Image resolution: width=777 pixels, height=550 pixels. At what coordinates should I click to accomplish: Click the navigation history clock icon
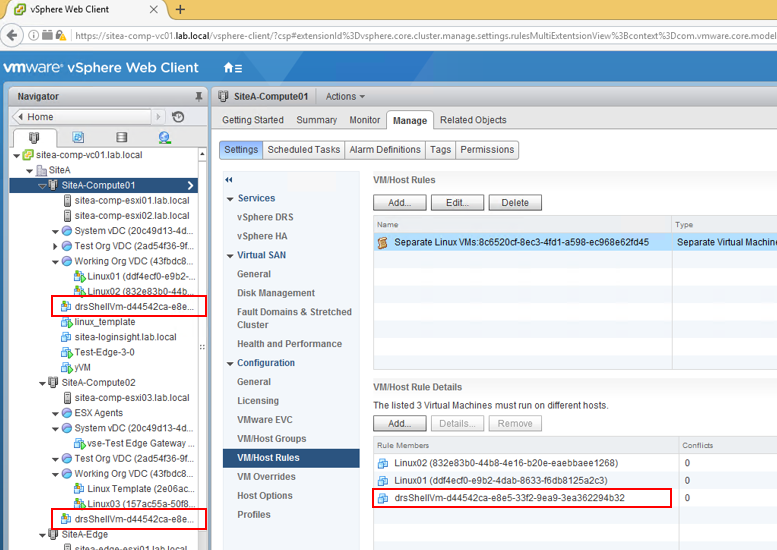tap(179, 117)
